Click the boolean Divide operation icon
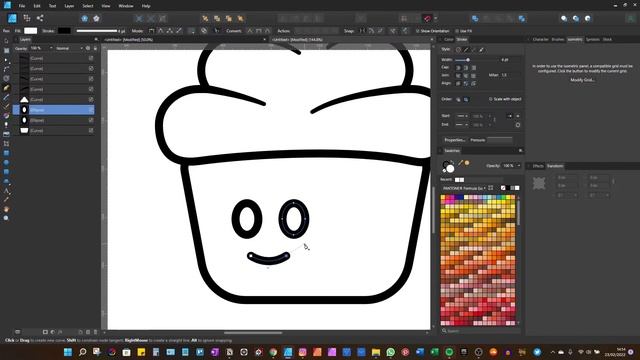This screenshot has width=640, height=360. point(522,18)
